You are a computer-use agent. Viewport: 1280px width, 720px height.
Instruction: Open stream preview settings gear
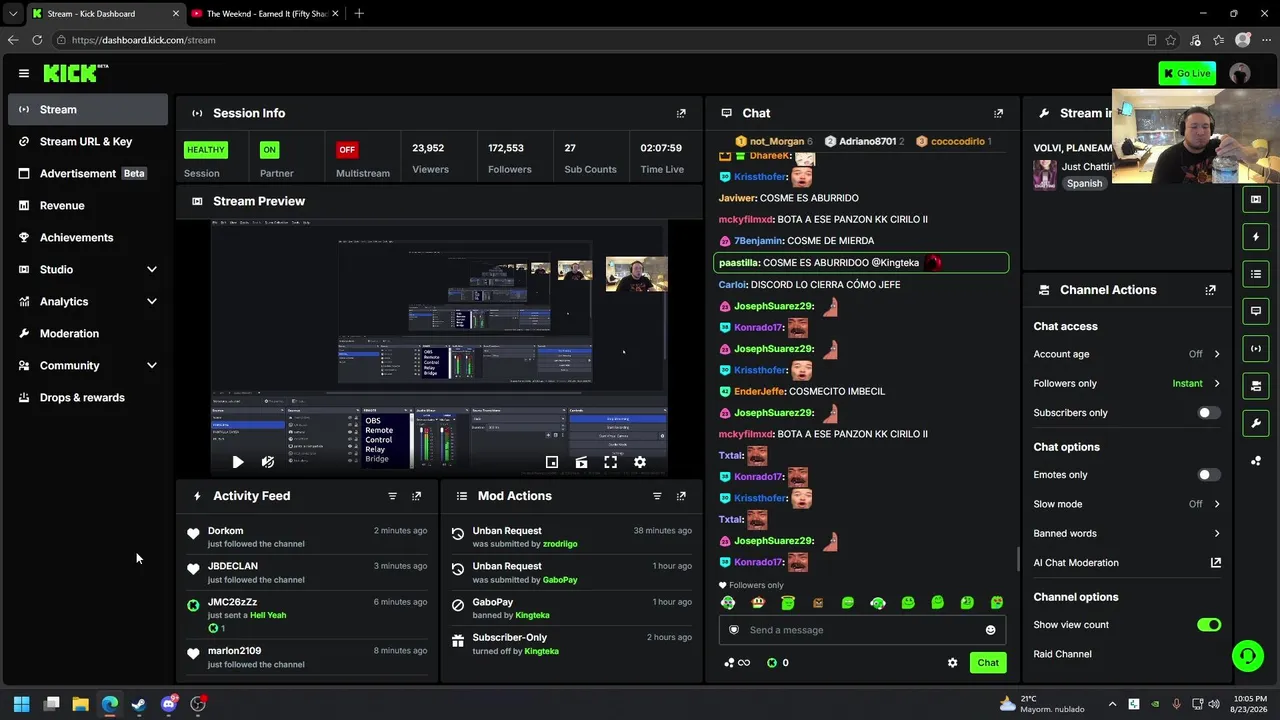pos(640,462)
